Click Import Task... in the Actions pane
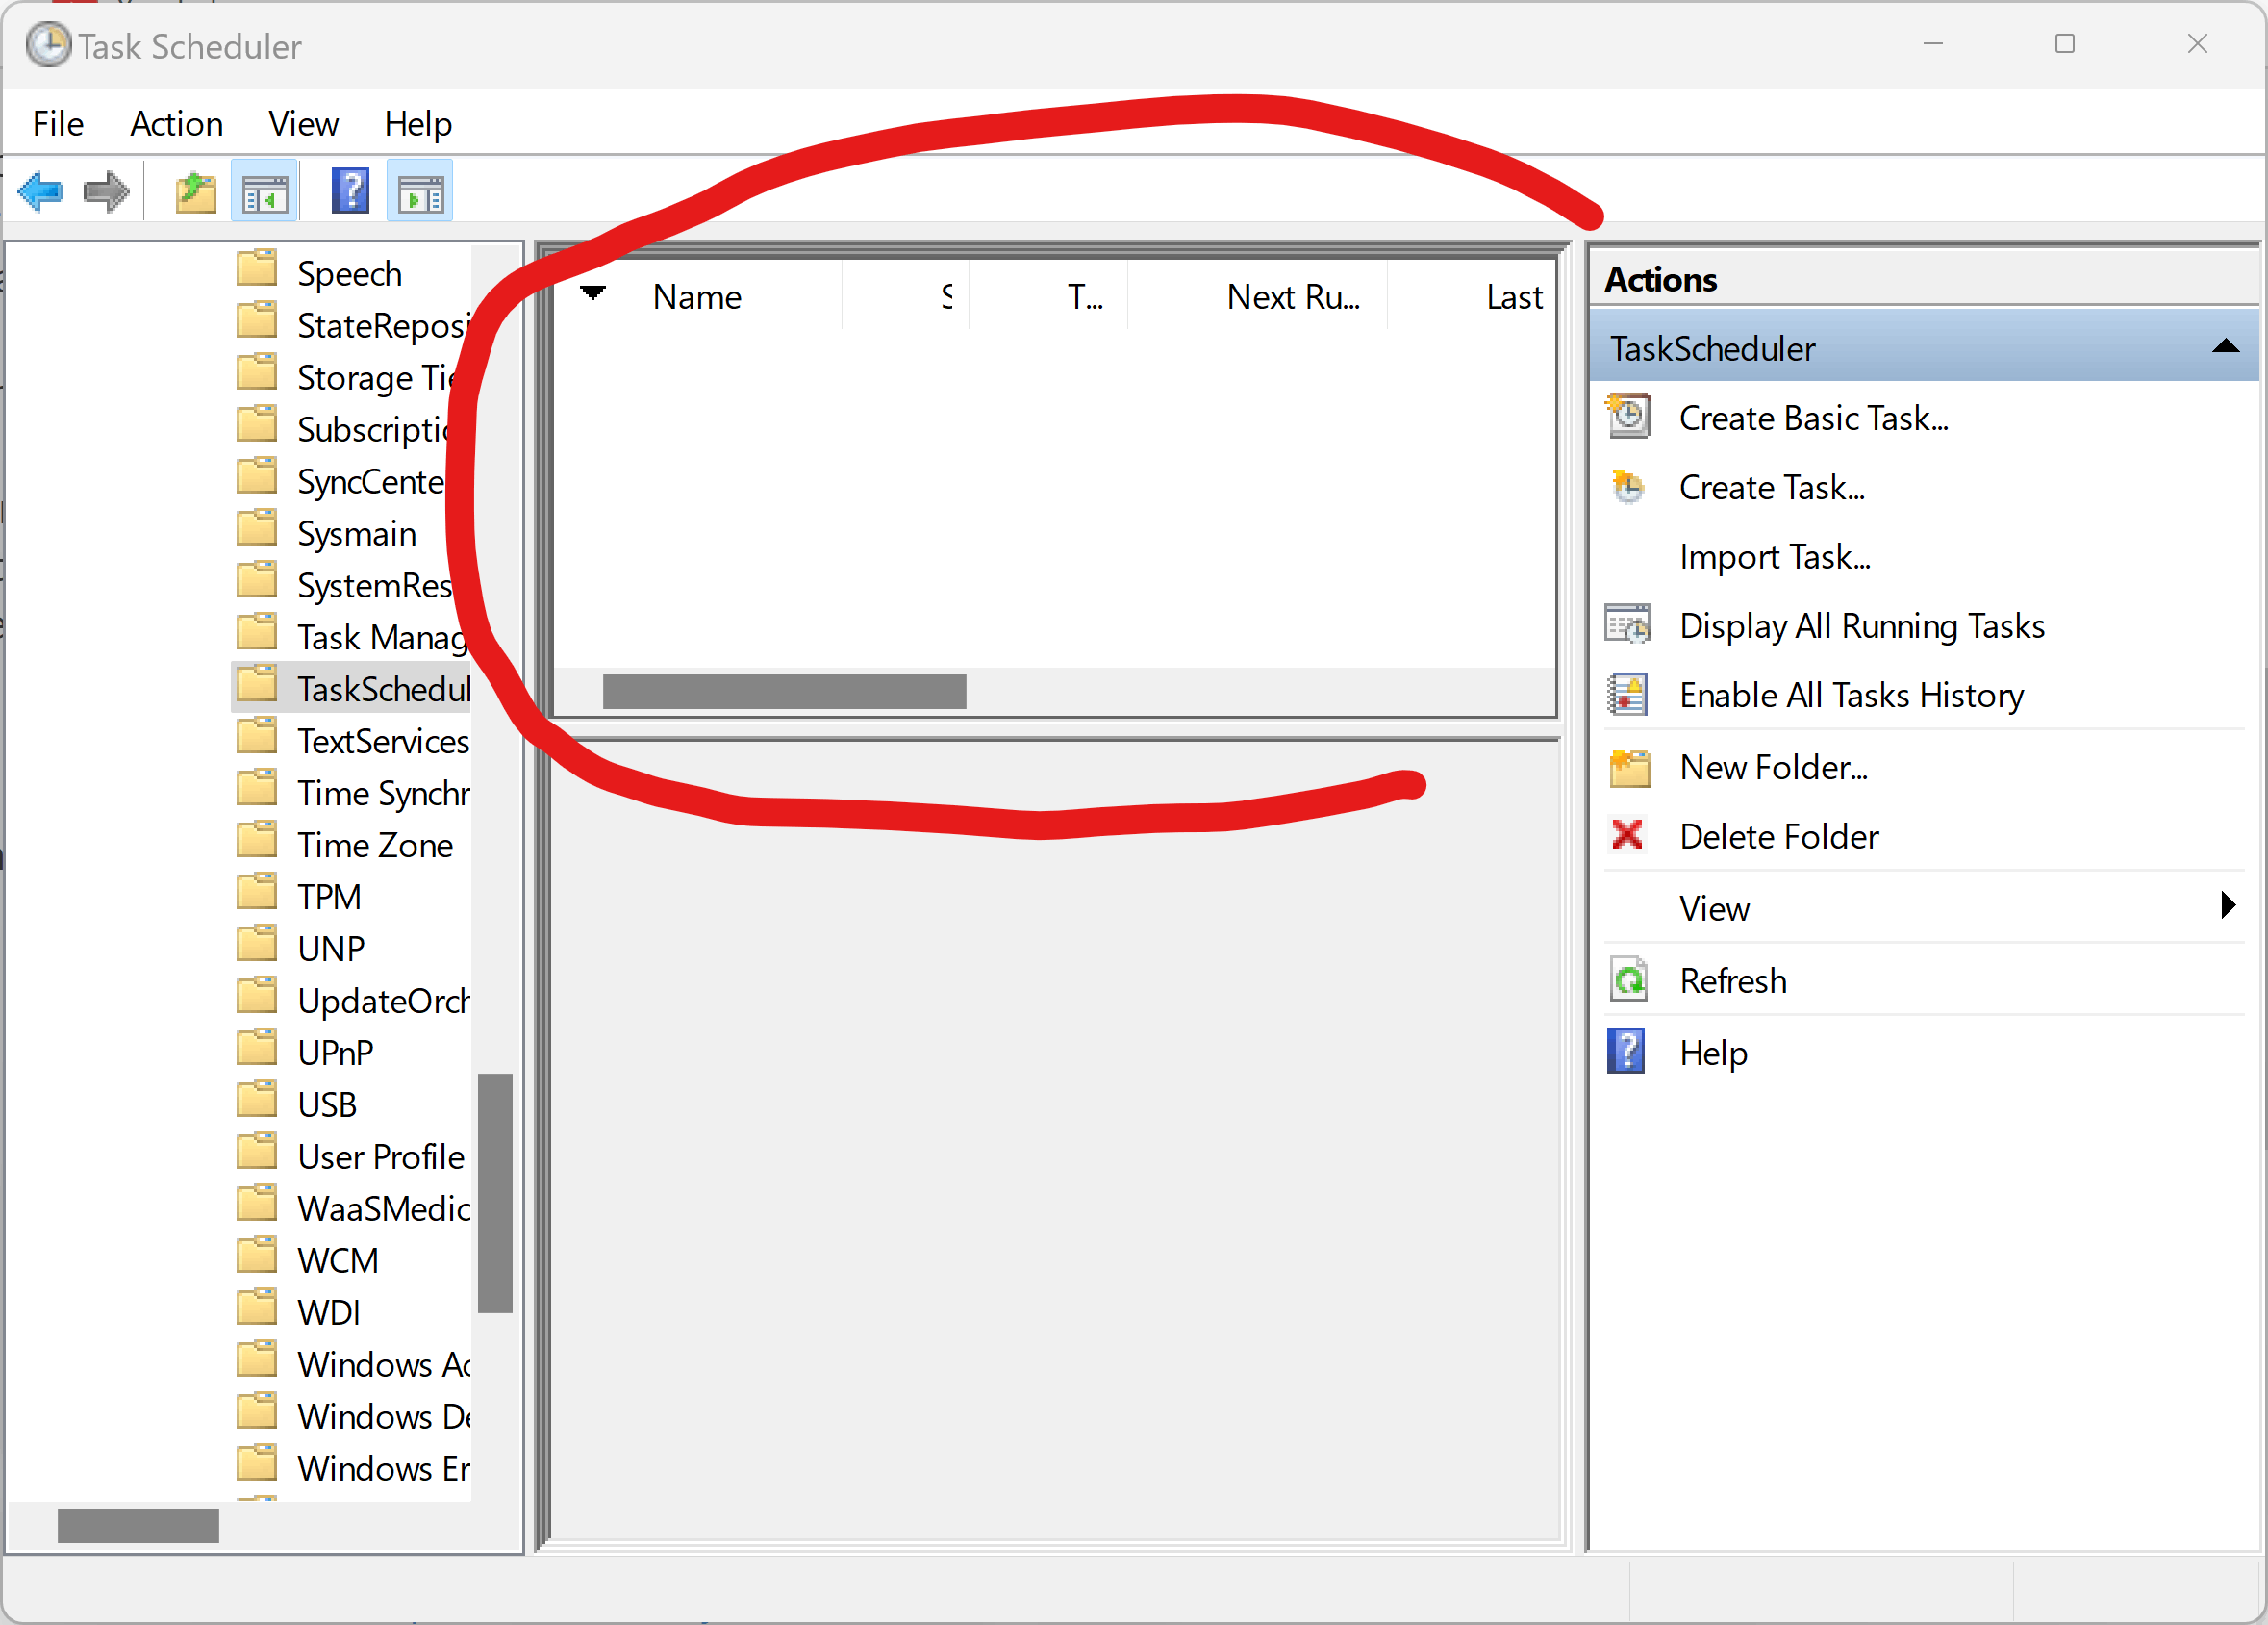This screenshot has width=2268, height=1625. pyautogui.click(x=1774, y=557)
